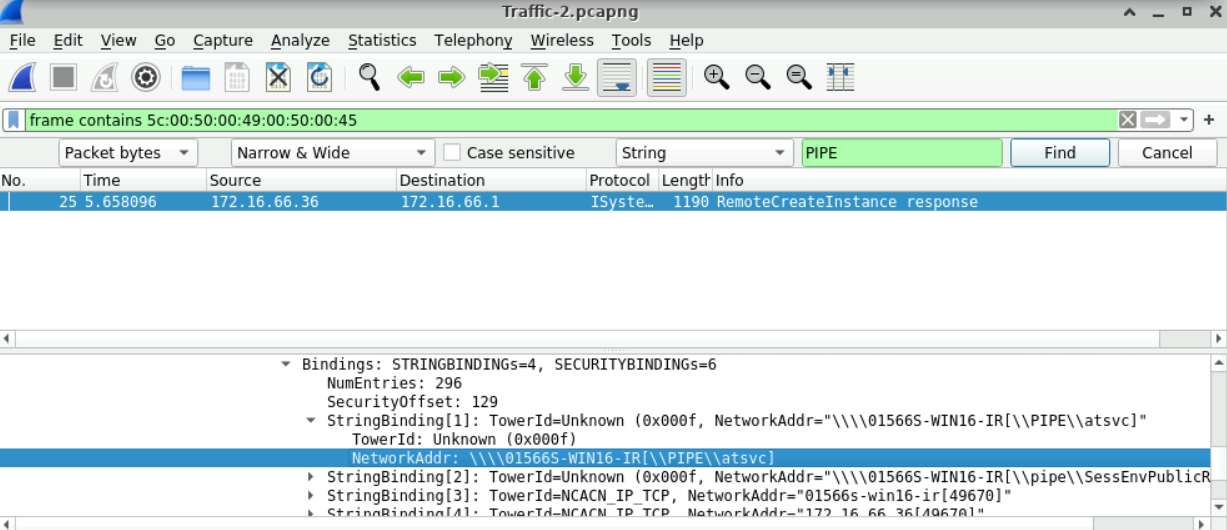Clear the display filter with X
1227x530 pixels.
pyautogui.click(x=1128, y=120)
